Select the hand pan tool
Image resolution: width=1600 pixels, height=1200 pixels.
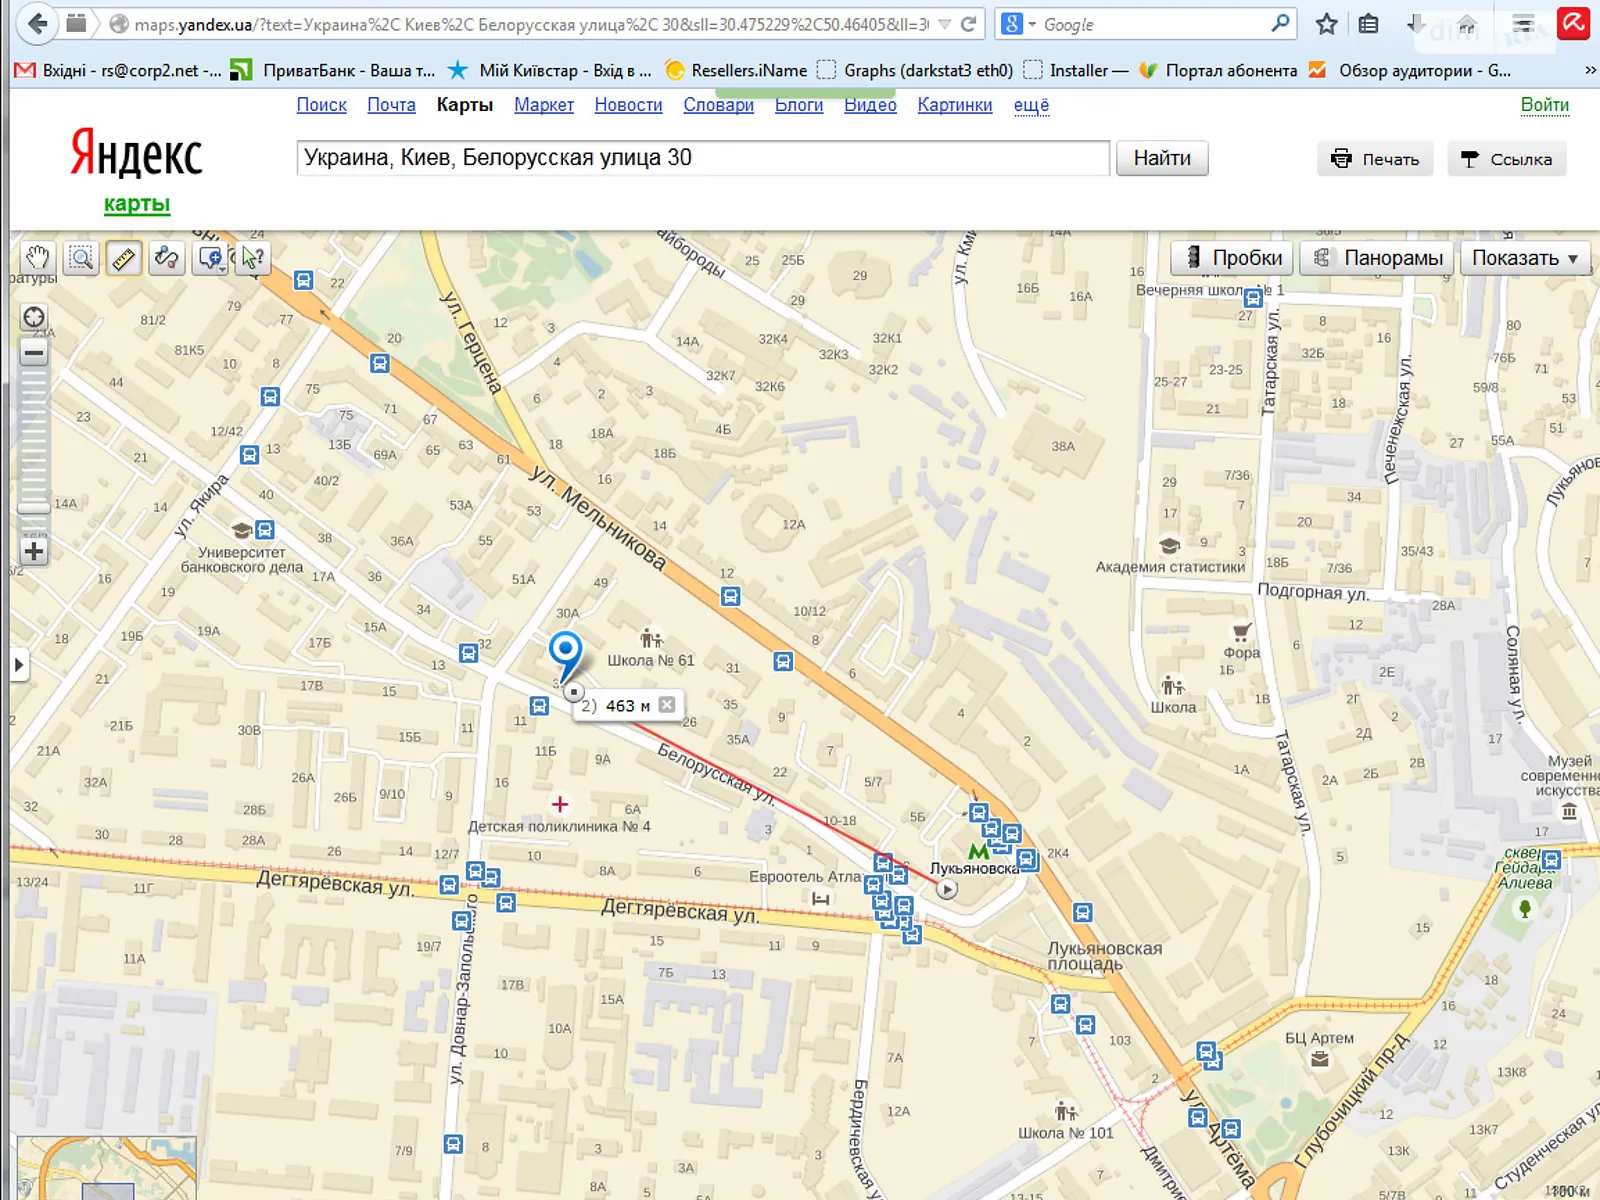[x=38, y=258]
